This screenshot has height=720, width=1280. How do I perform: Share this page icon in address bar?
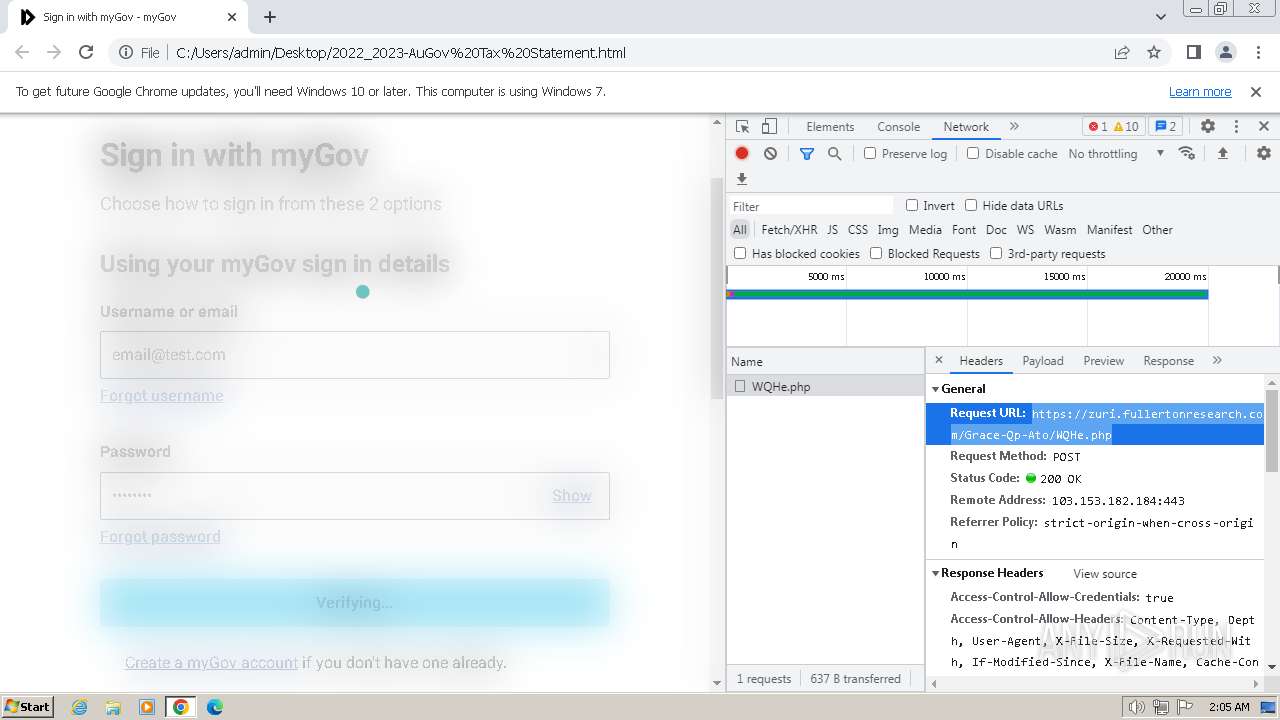pyautogui.click(x=1122, y=52)
